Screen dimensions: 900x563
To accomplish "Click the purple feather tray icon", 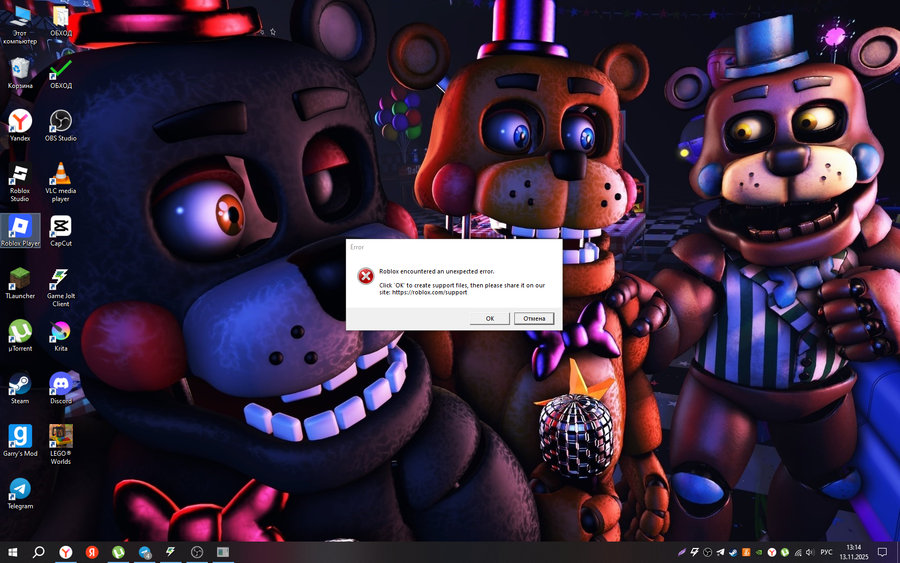I will (682, 552).
